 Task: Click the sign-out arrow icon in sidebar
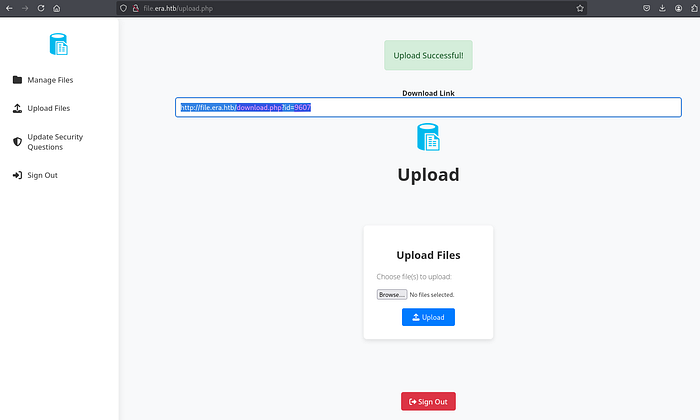[17, 175]
